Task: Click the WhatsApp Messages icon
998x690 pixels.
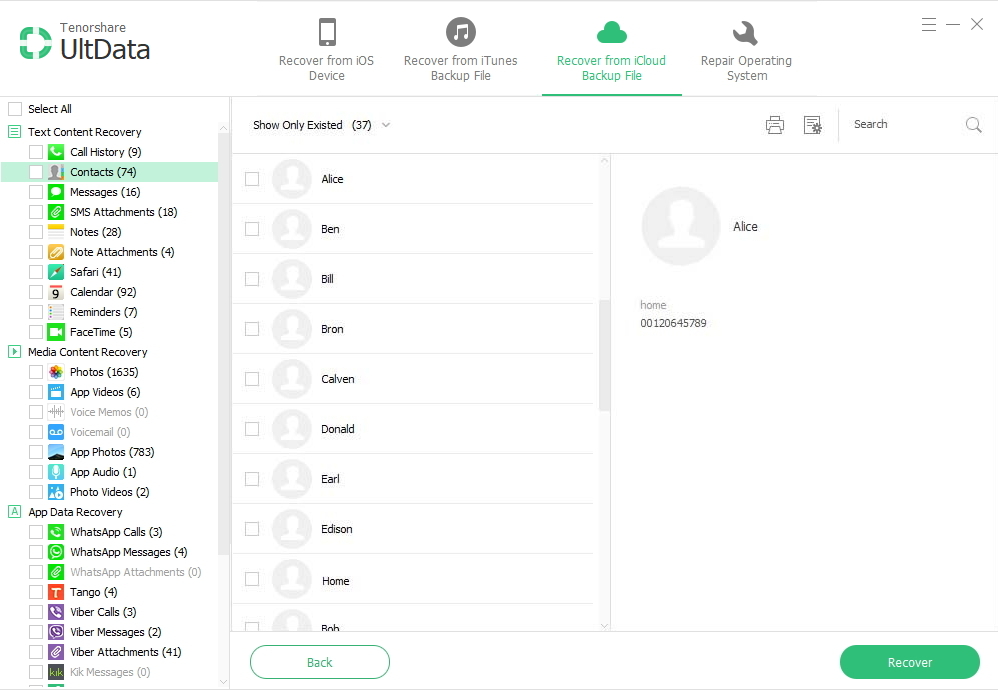Action: tap(56, 552)
